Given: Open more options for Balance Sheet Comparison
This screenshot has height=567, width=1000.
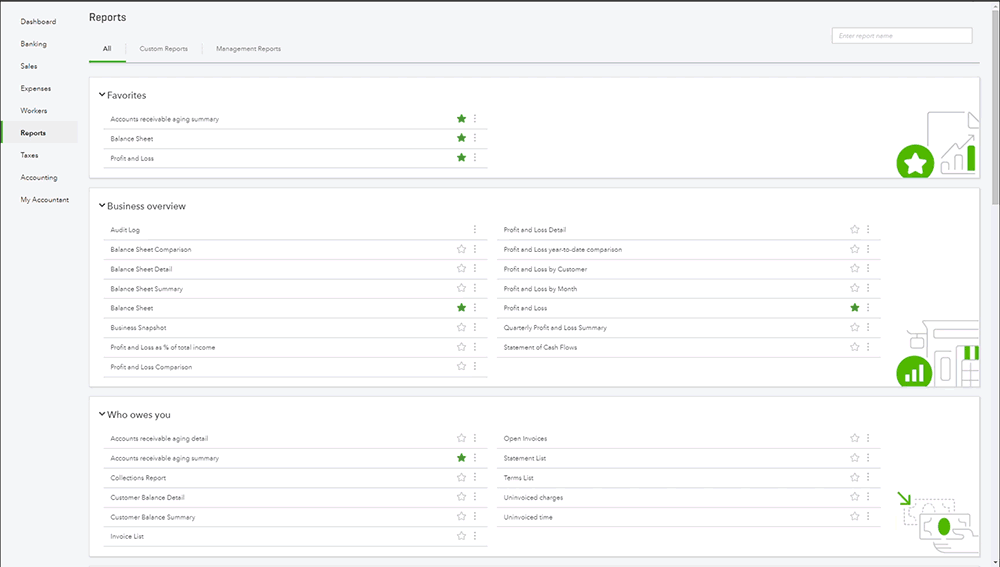Looking at the screenshot, I should 474,249.
